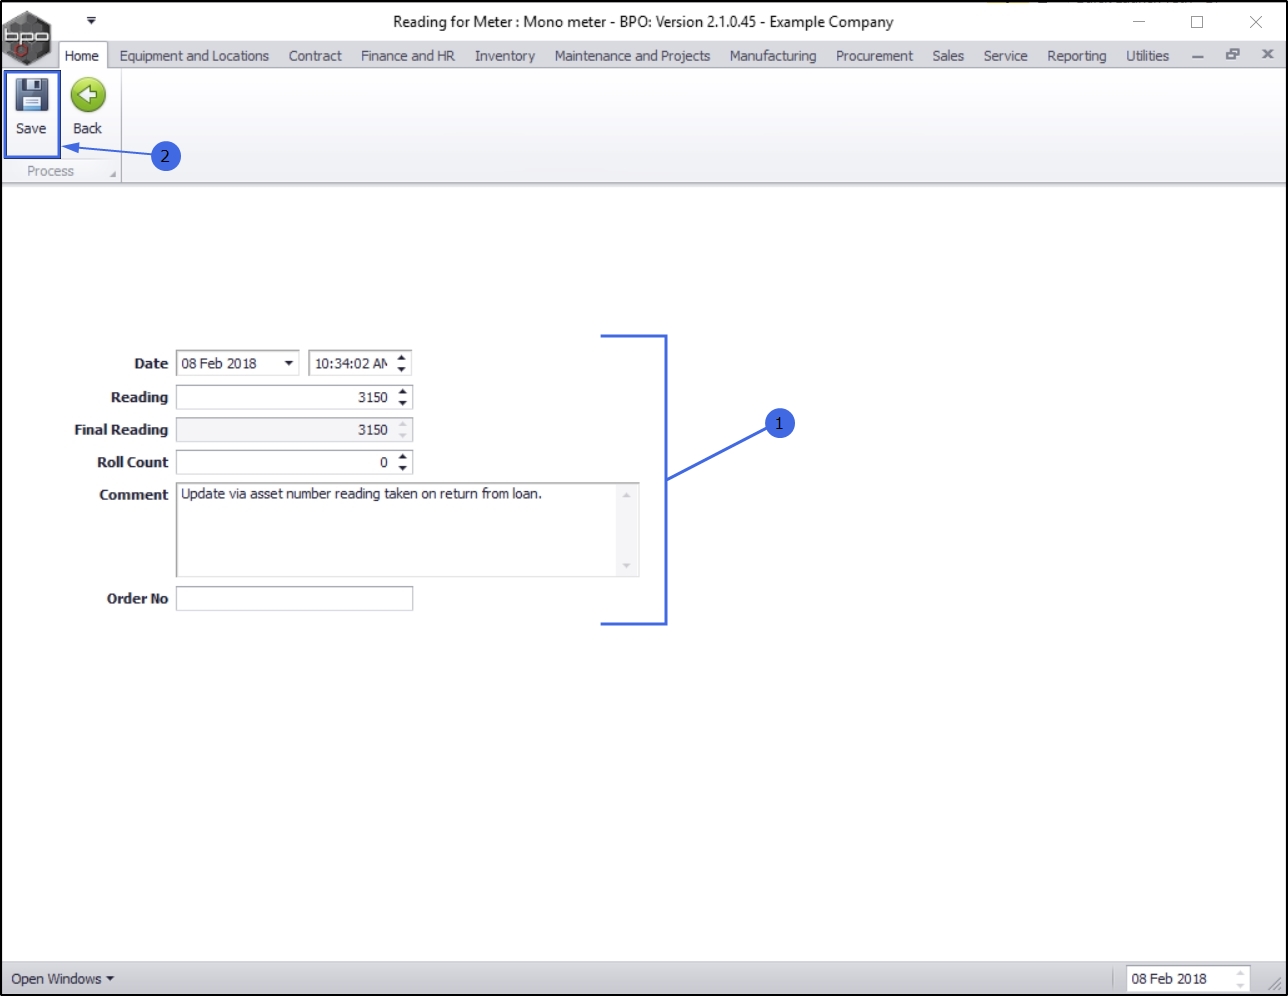Screen dimensions: 1288x996
Task: Open the Reporting tab
Action: [1077, 56]
